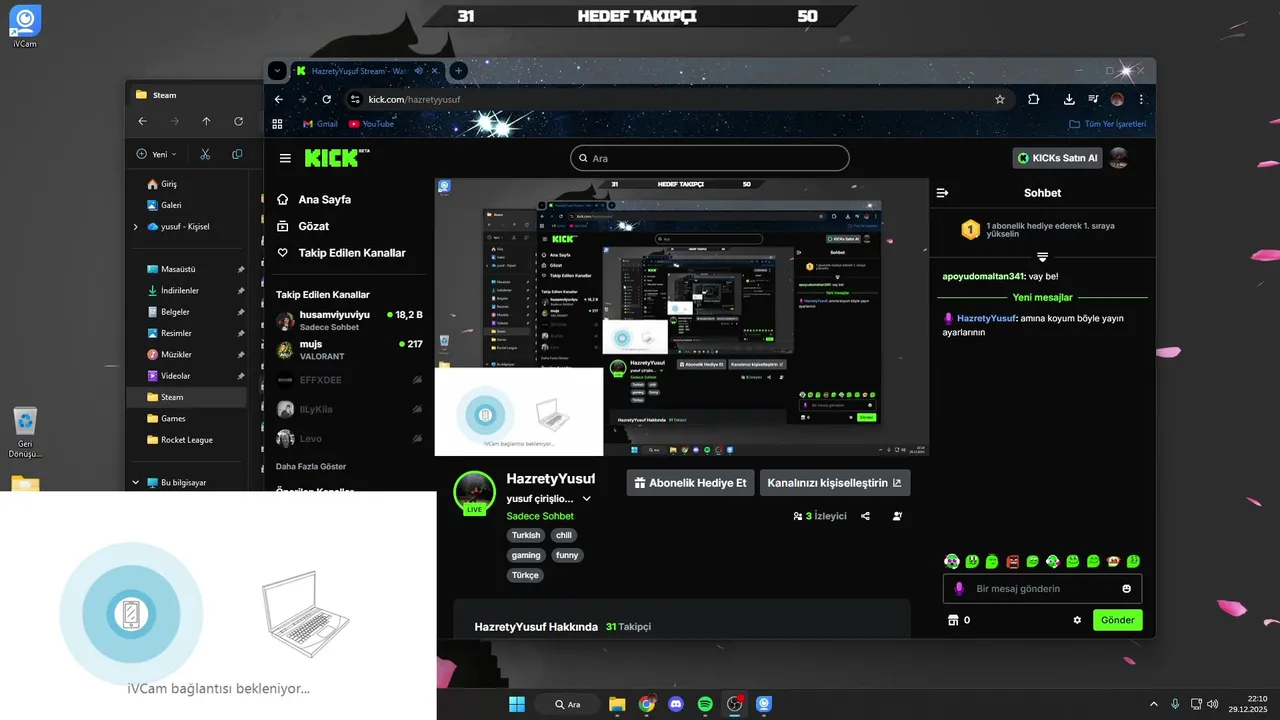1280x720 pixels.
Task: Click copy icon in Explorer toolbar
Action: click(237, 154)
